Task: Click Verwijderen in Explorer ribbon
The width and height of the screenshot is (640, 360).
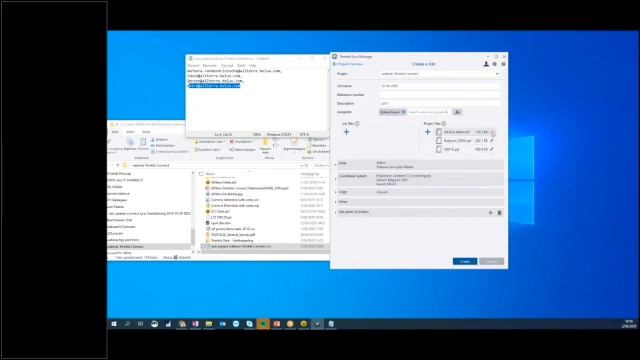Action: tap(242, 142)
